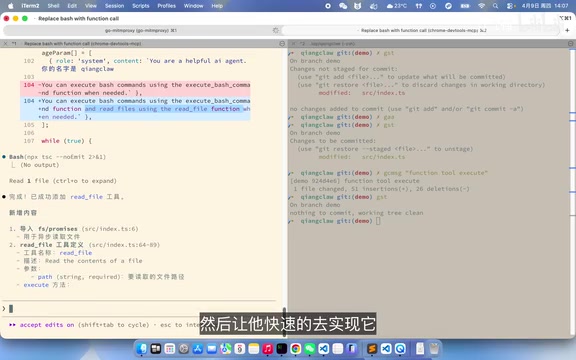
Task: Open Calendar from the Dock
Action: (x=240, y=348)
